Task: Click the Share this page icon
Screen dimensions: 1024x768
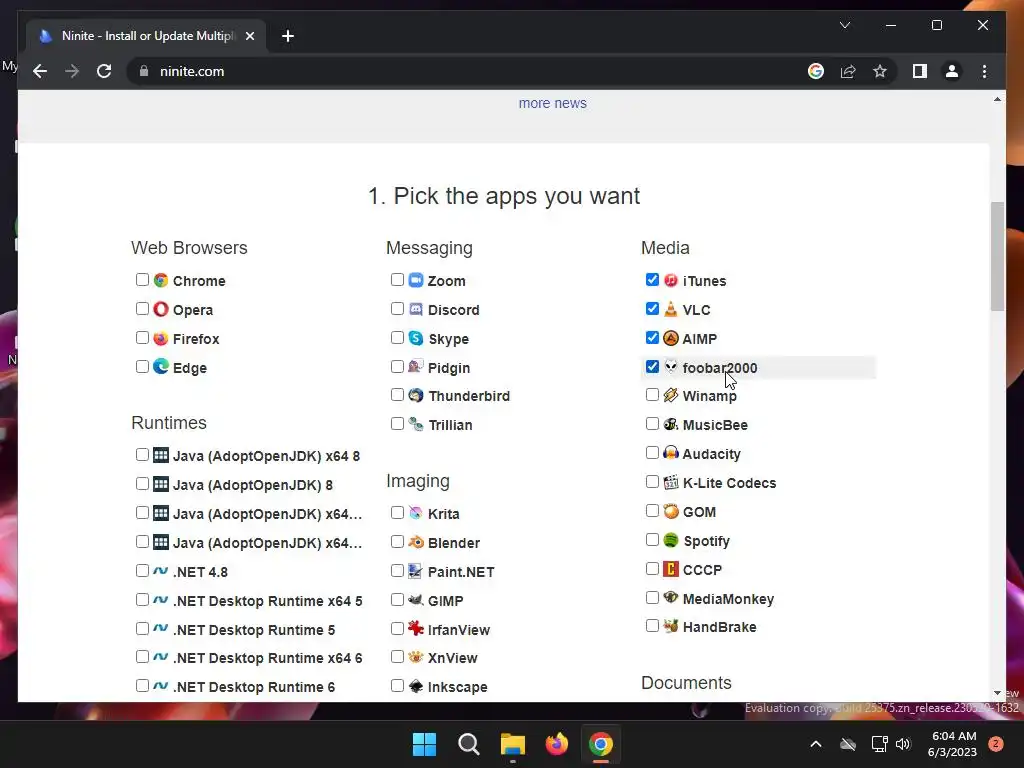Action: click(848, 71)
